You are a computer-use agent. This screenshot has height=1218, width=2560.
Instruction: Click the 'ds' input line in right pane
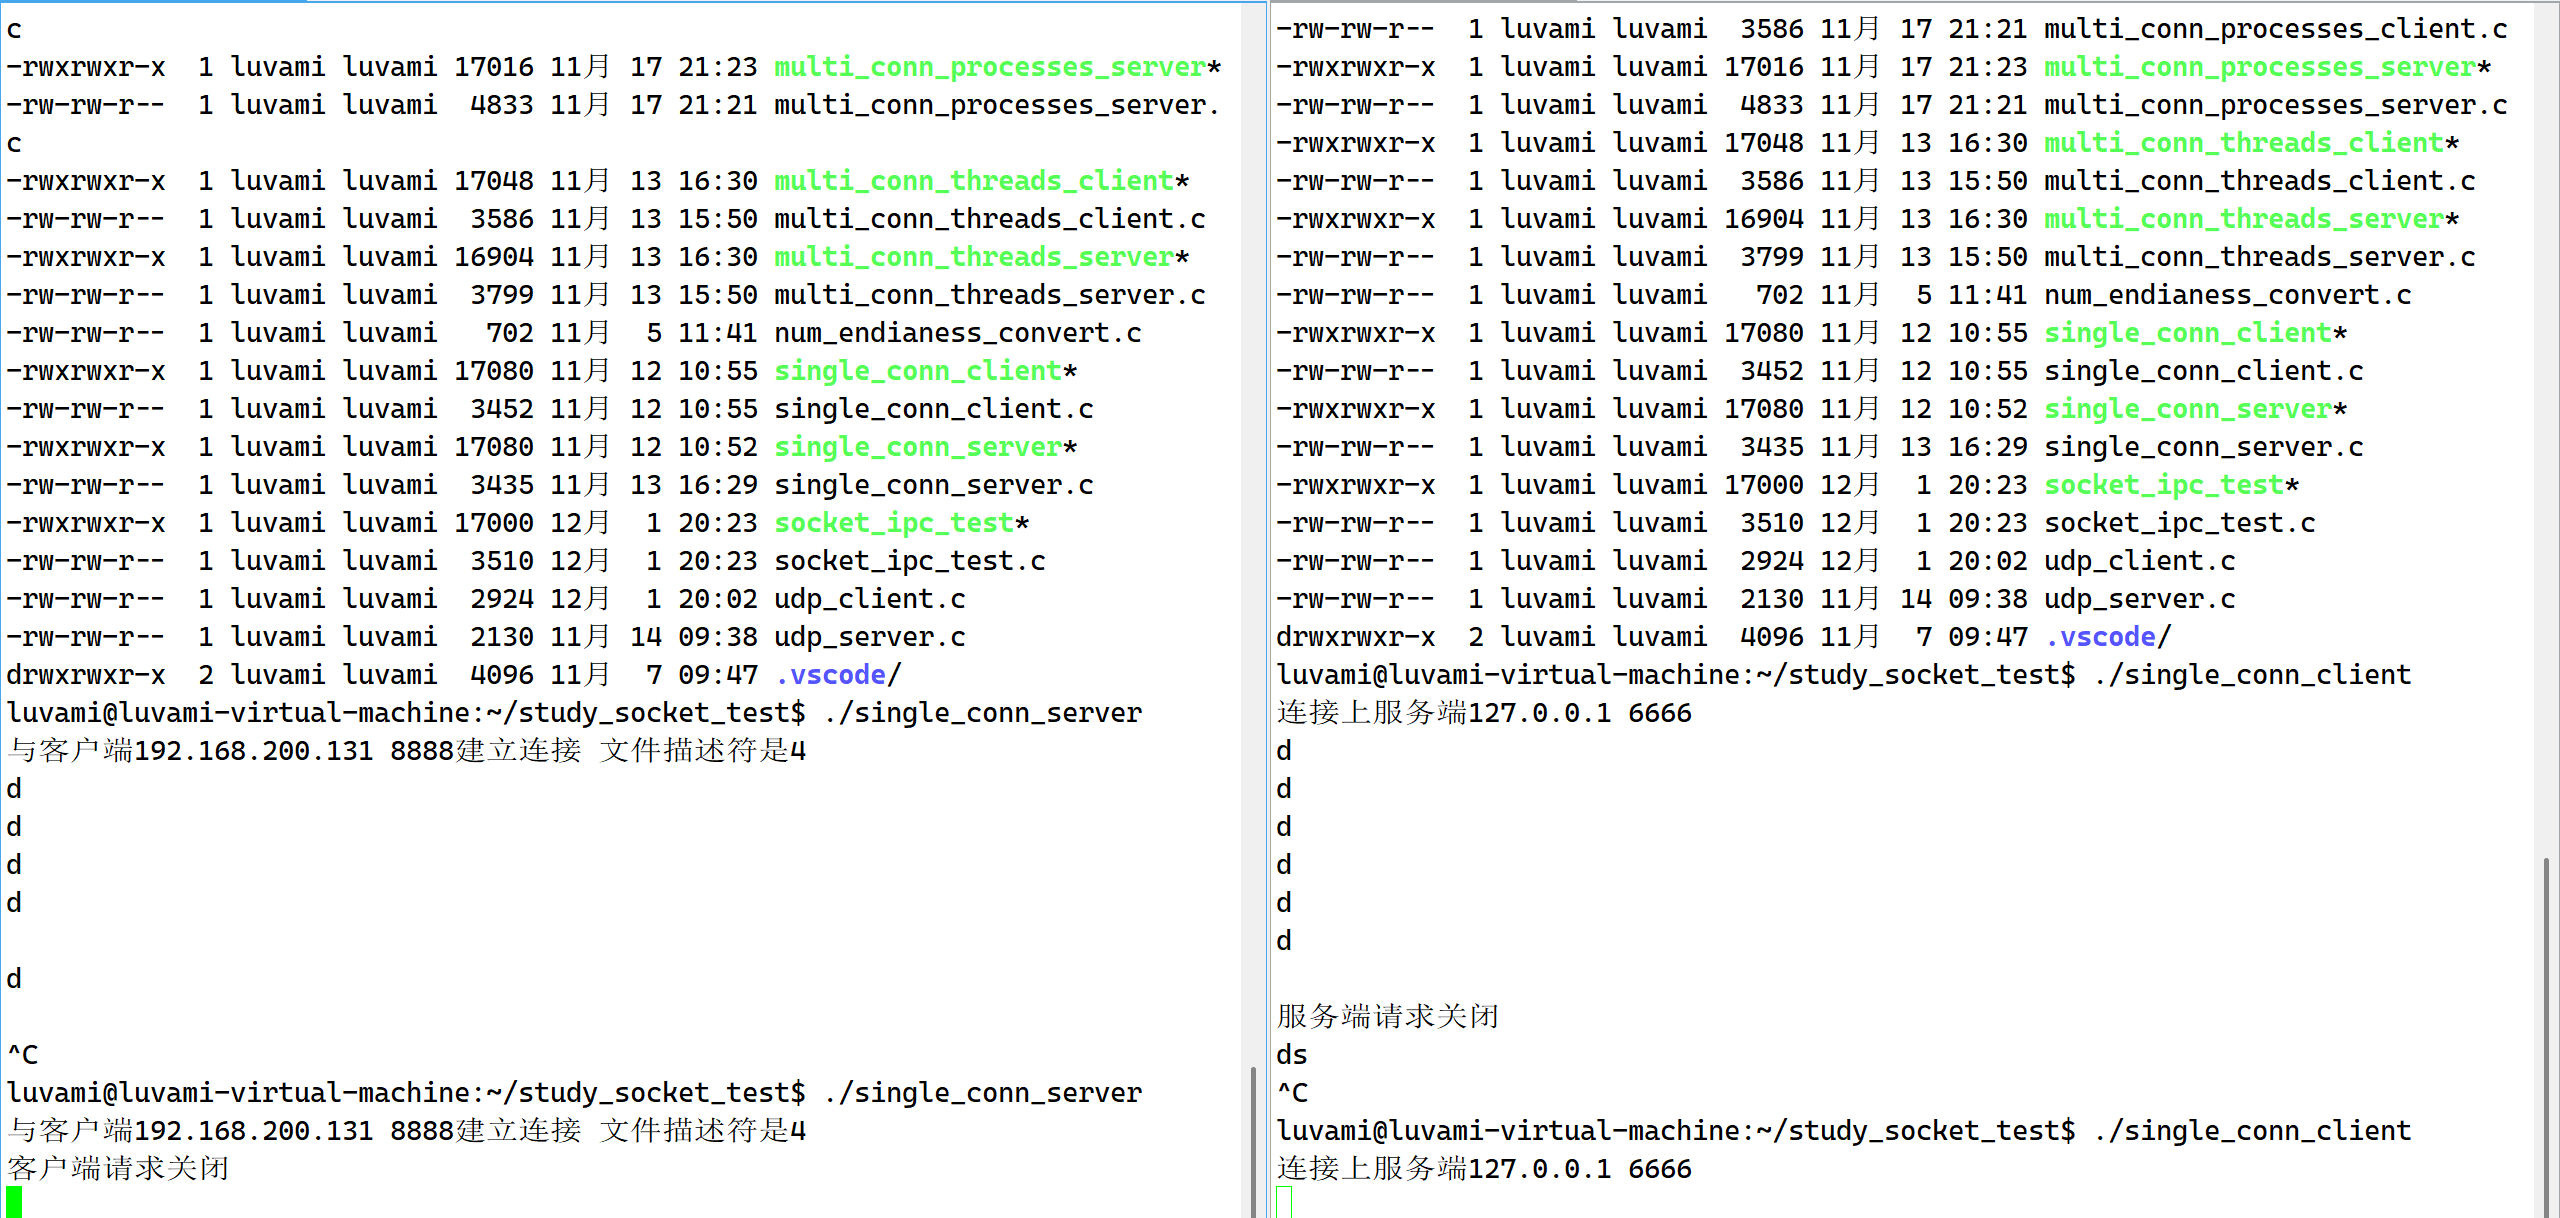tap(1291, 1055)
